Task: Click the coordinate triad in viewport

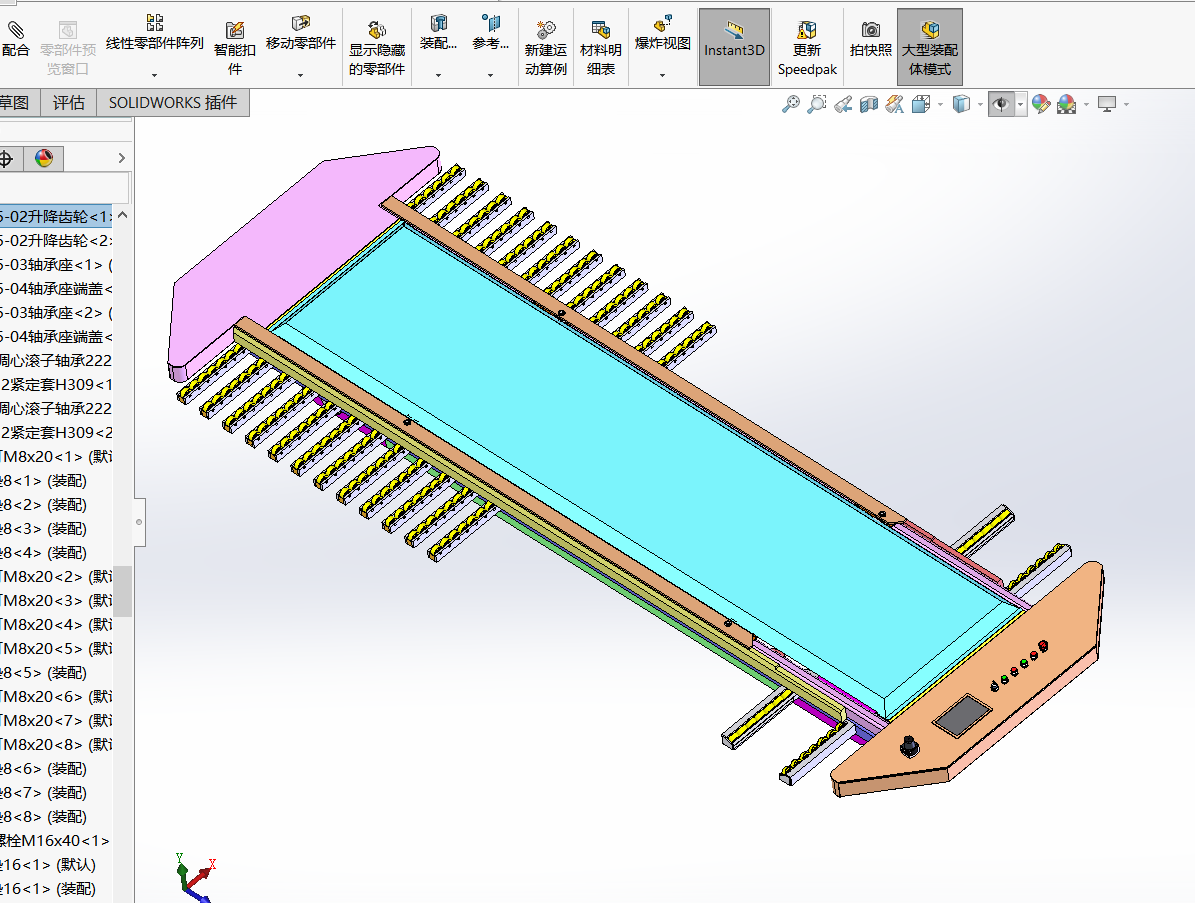Action: point(195,878)
